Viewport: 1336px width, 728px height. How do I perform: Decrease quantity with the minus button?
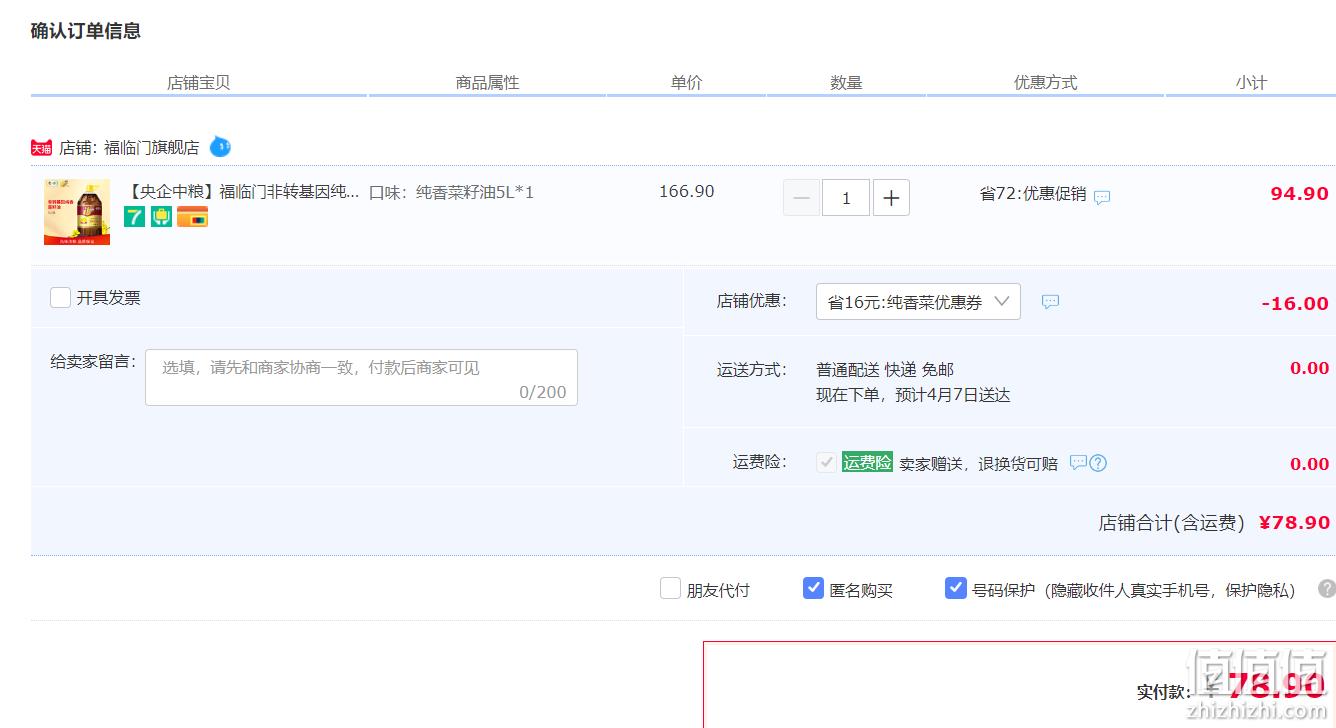point(801,198)
